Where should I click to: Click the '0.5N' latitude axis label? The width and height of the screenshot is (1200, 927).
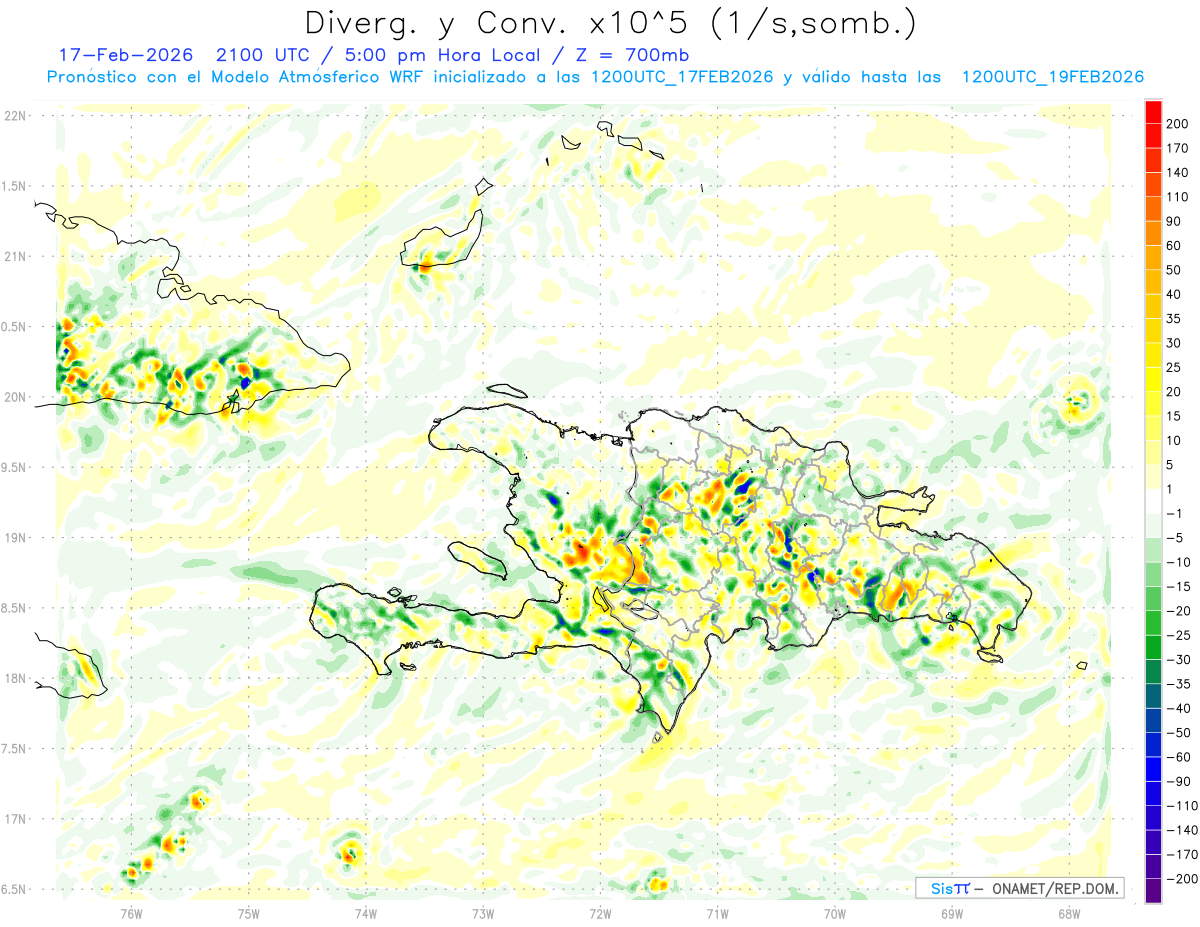(x=14, y=327)
